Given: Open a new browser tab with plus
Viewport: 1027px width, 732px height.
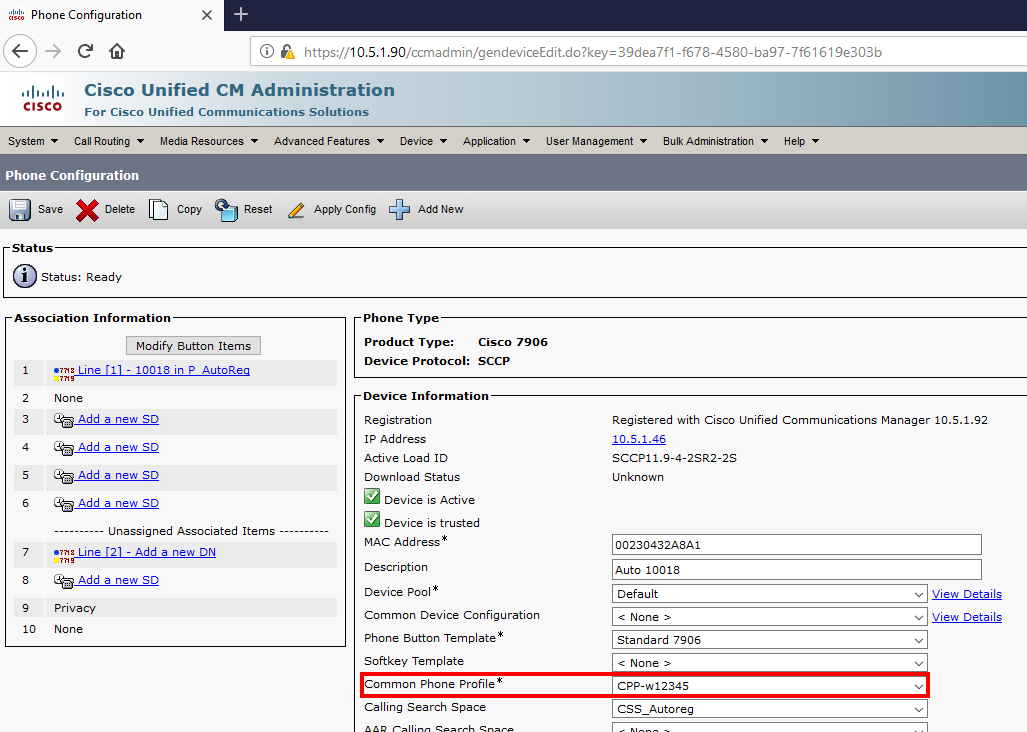Looking at the screenshot, I should [241, 14].
